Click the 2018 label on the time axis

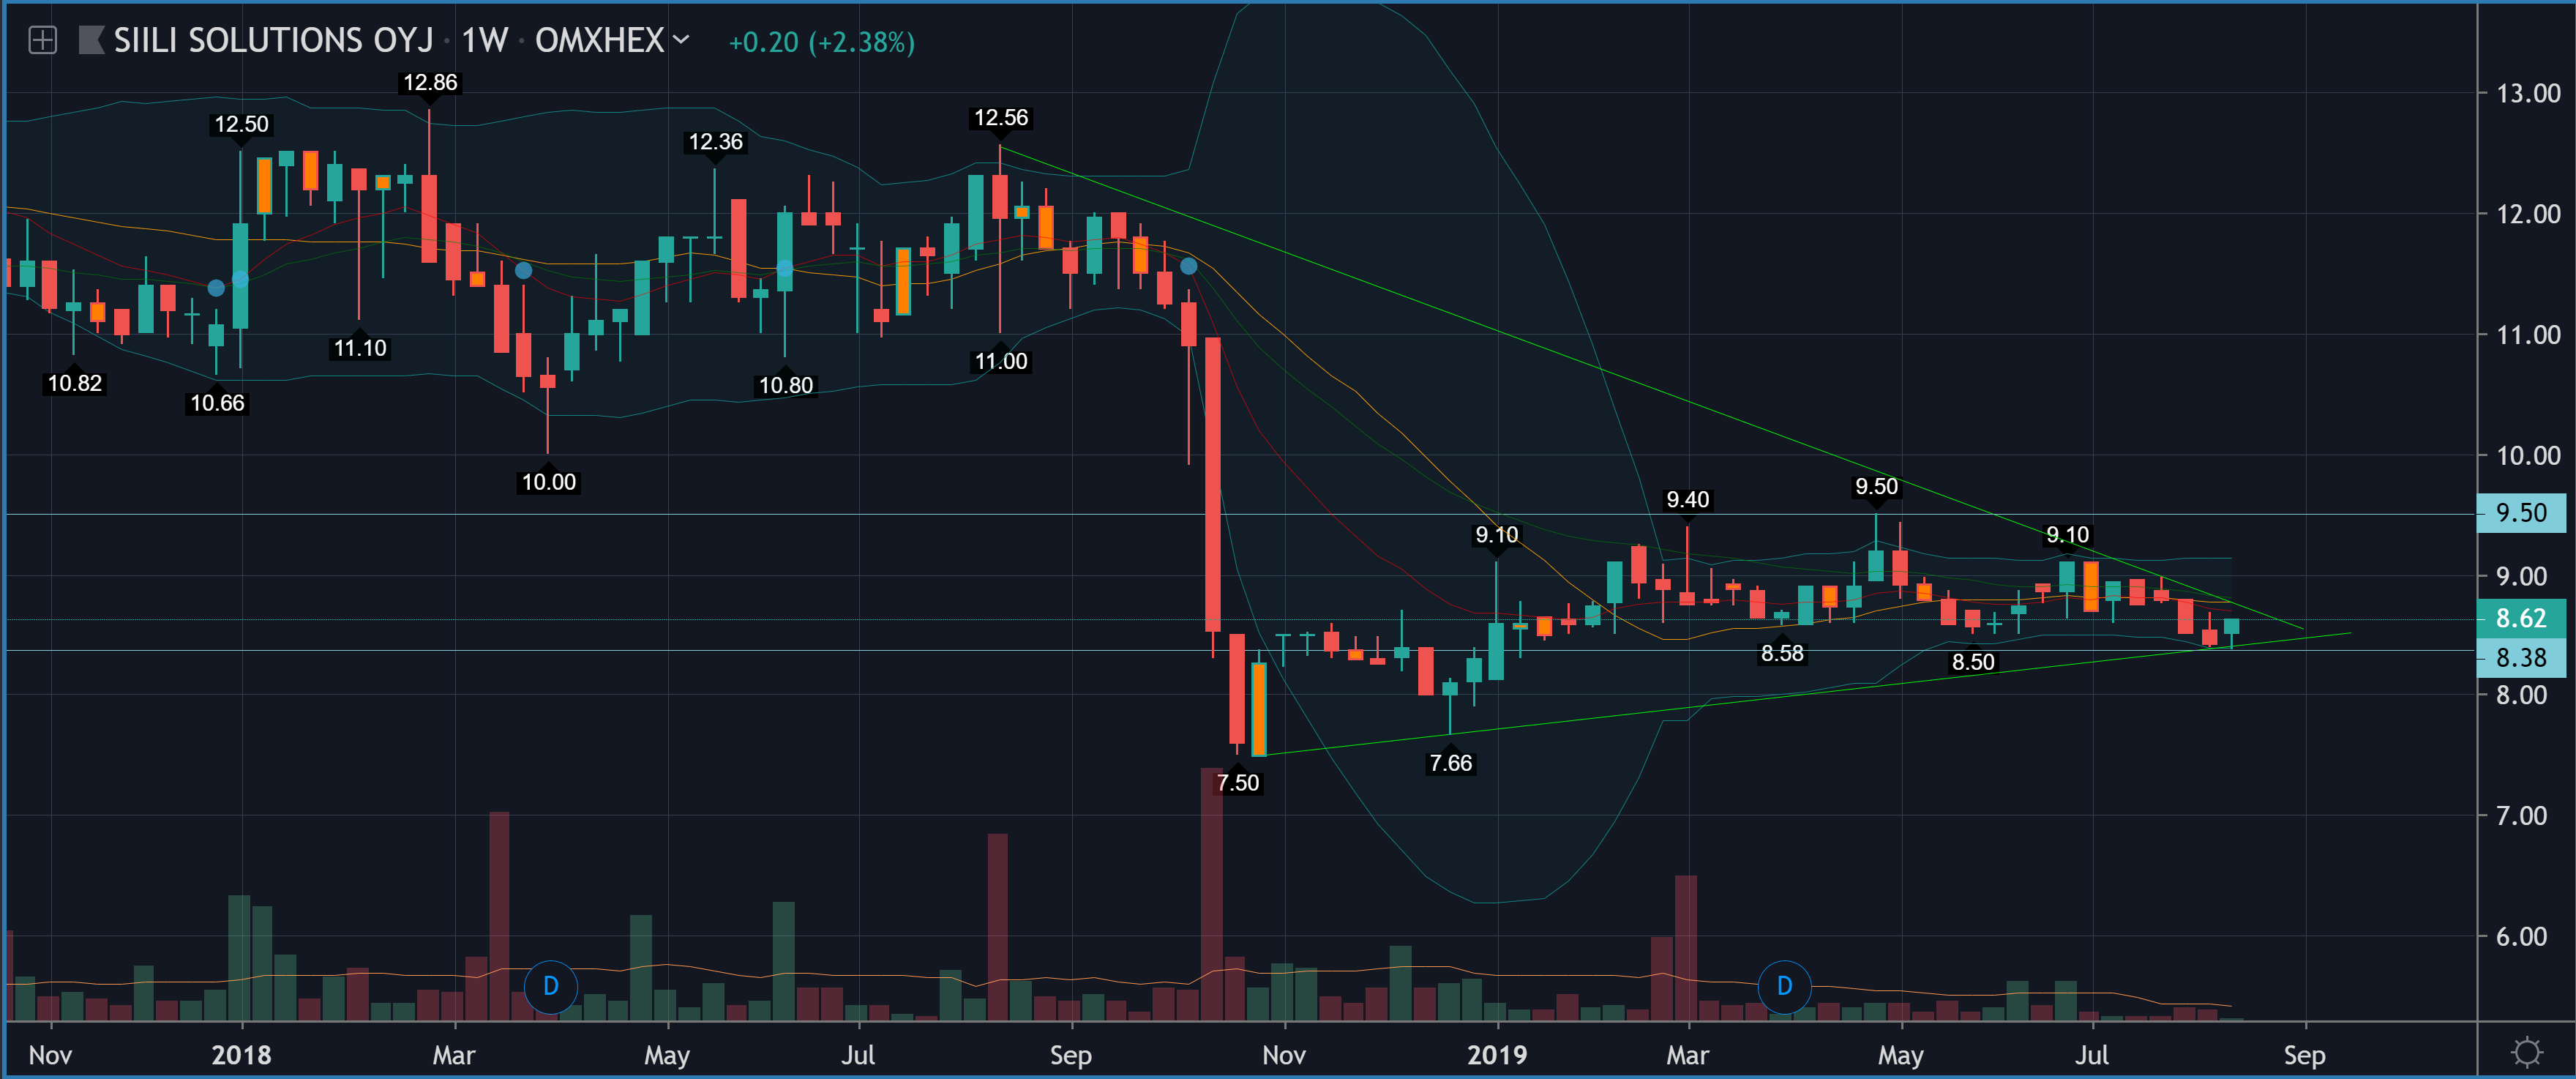(x=241, y=1055)
